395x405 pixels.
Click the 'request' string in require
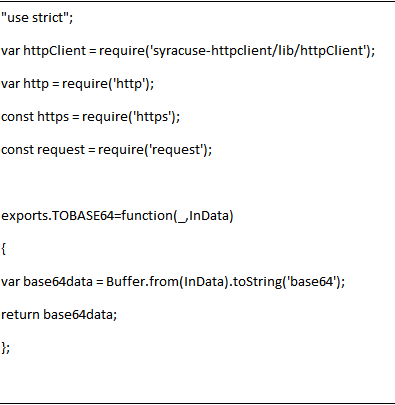pos(176,150)
